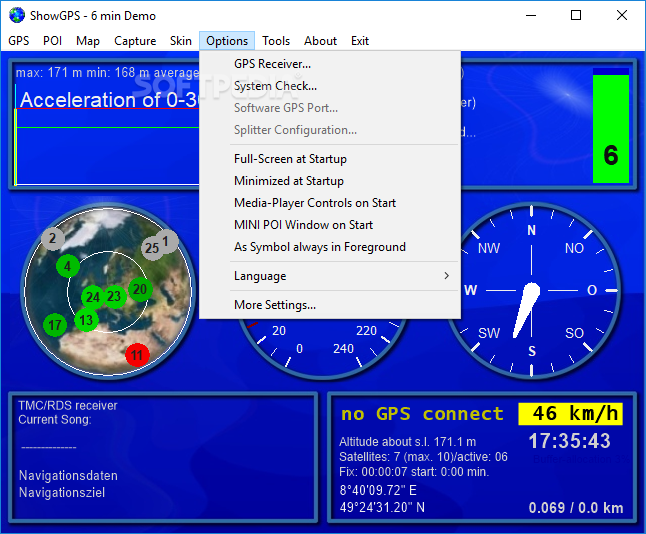Click satellite 25 gray marker
The width and height of the screenshot is (646, 534).
(x=152, y=248)
